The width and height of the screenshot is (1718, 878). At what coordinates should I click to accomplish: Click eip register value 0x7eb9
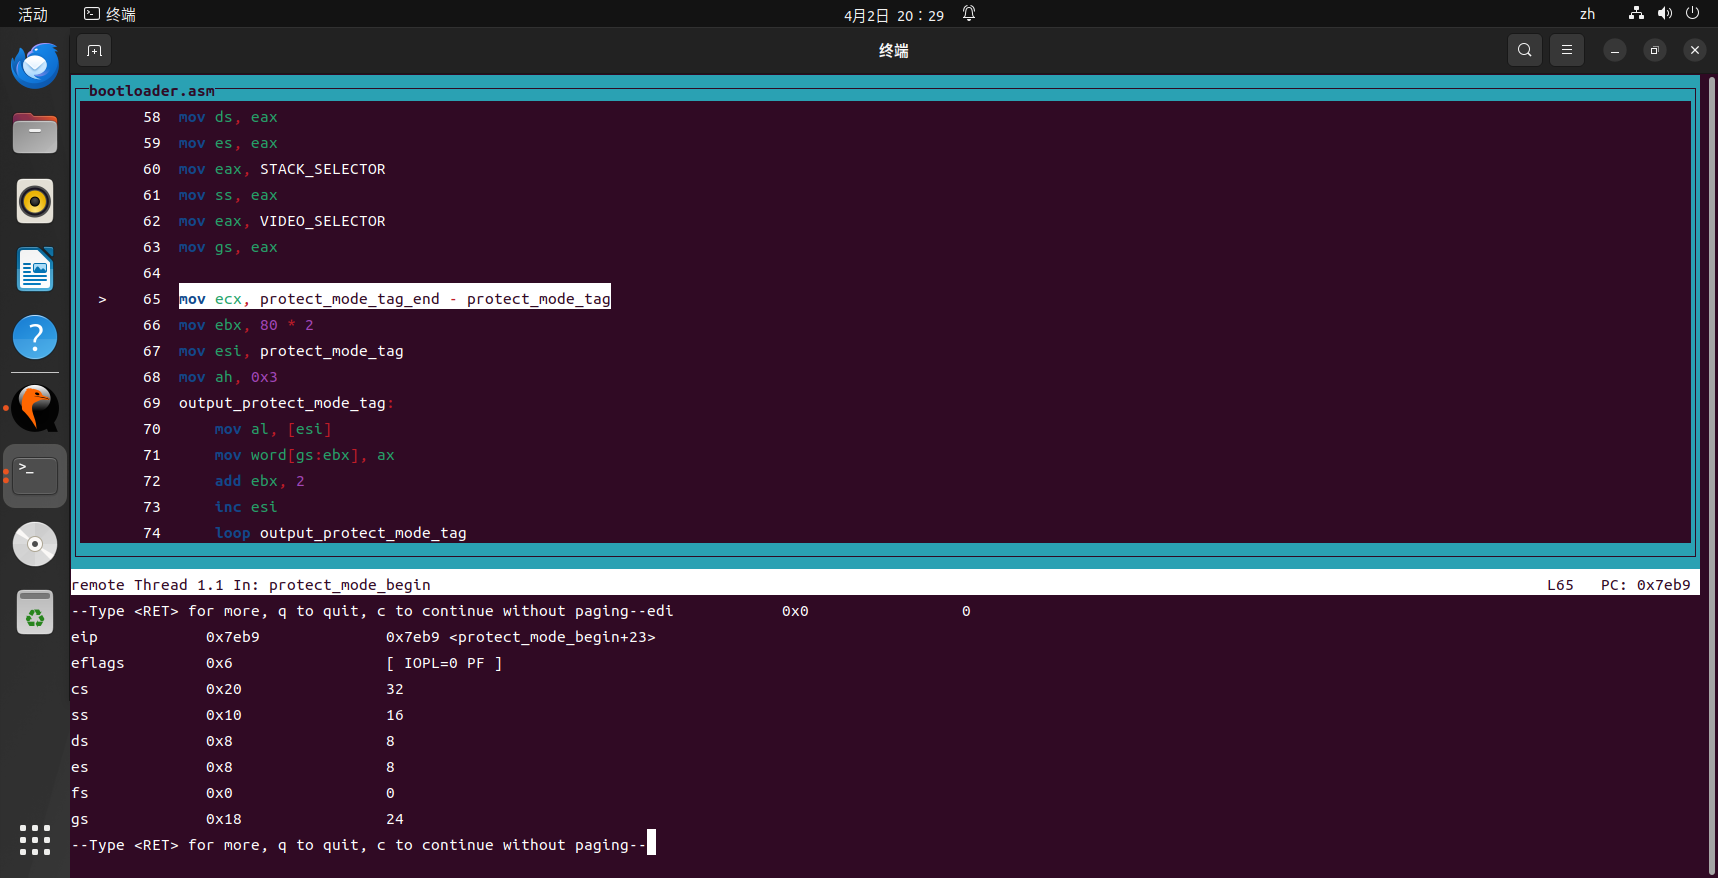point(233,637)
